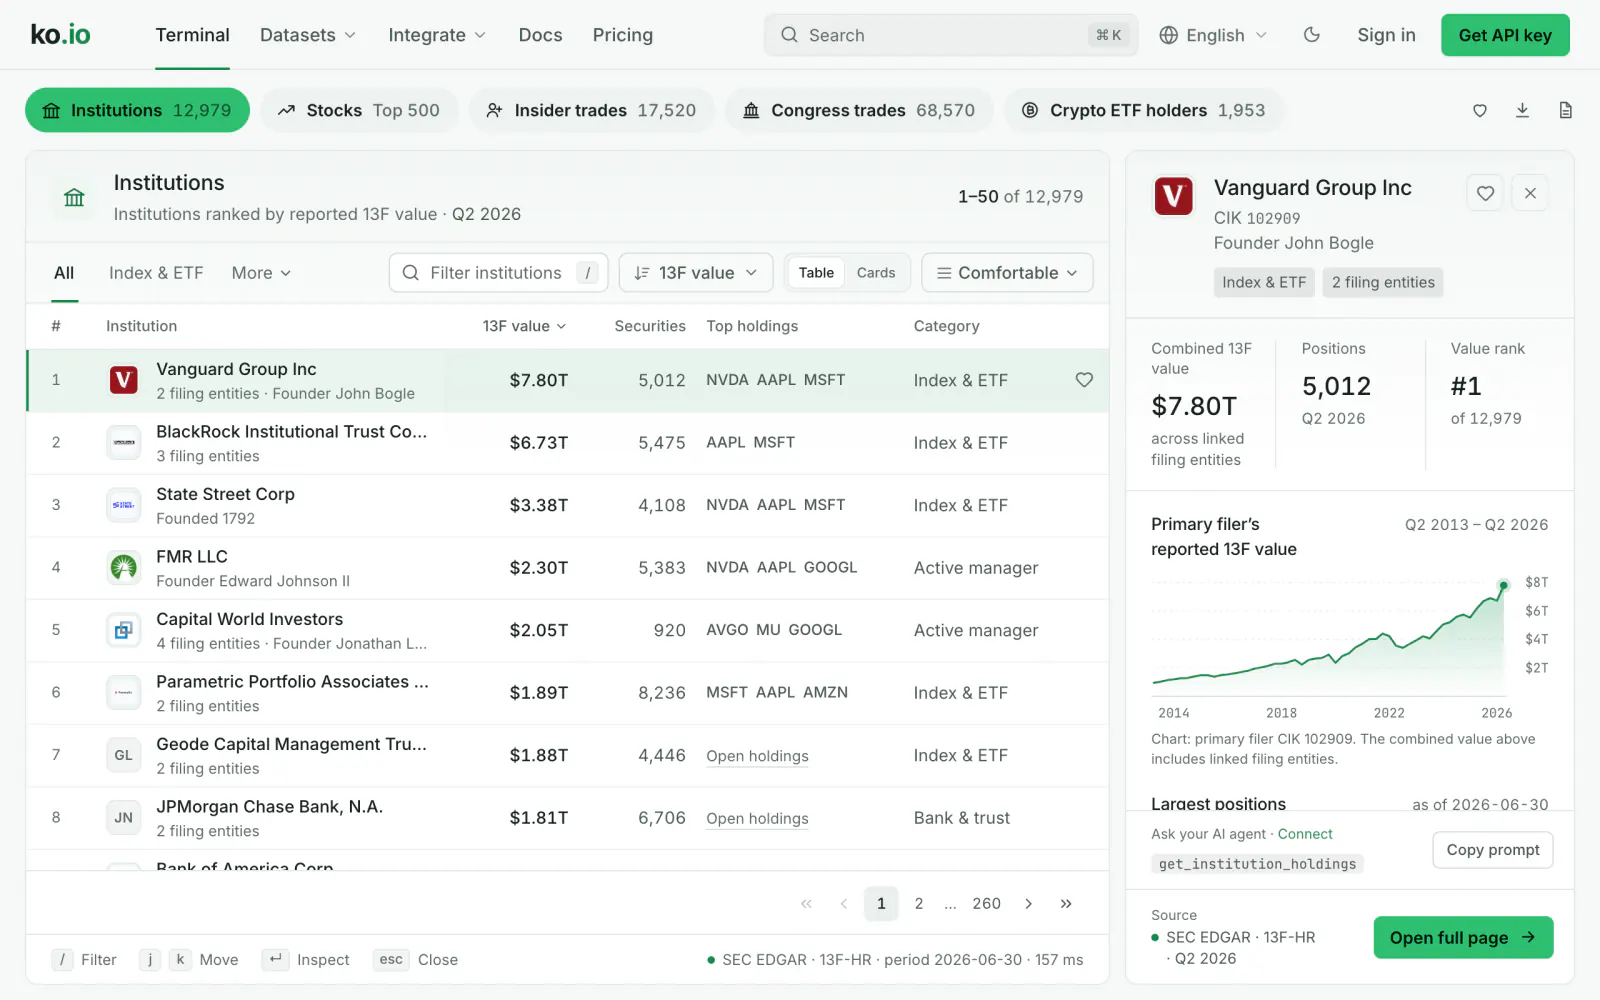Select Table view toggle

[816, 273]
